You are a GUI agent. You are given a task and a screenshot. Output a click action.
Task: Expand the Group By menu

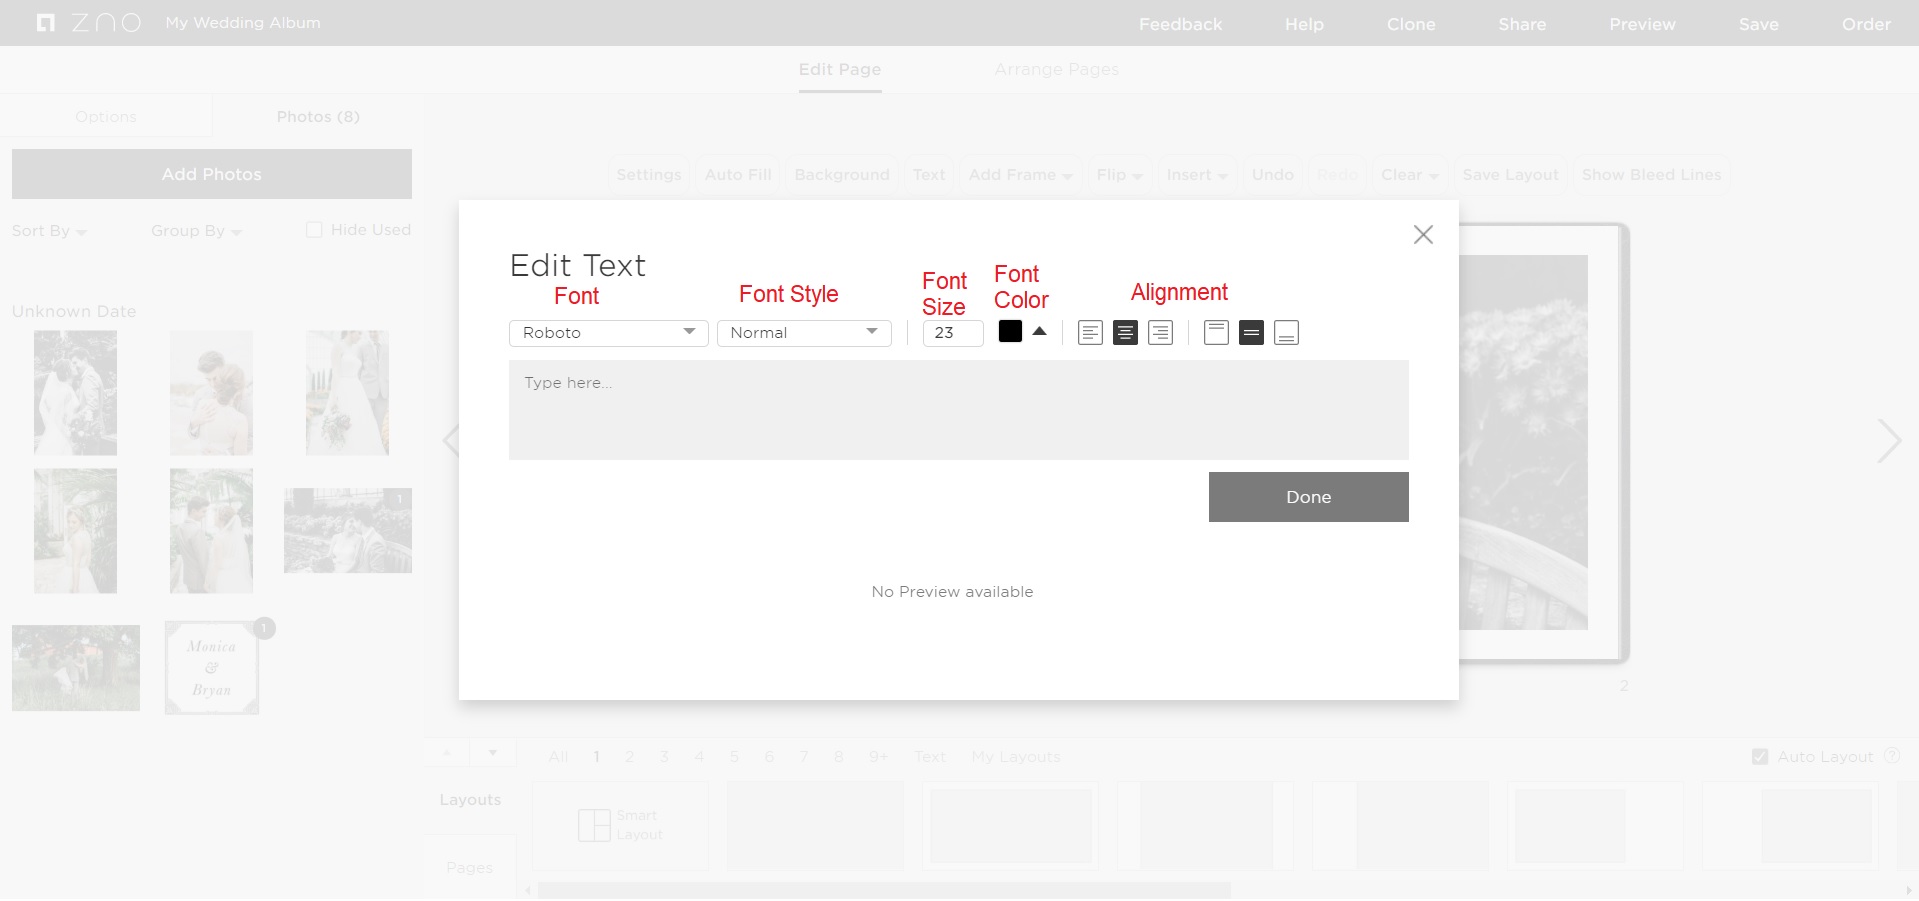pos(196,231)
